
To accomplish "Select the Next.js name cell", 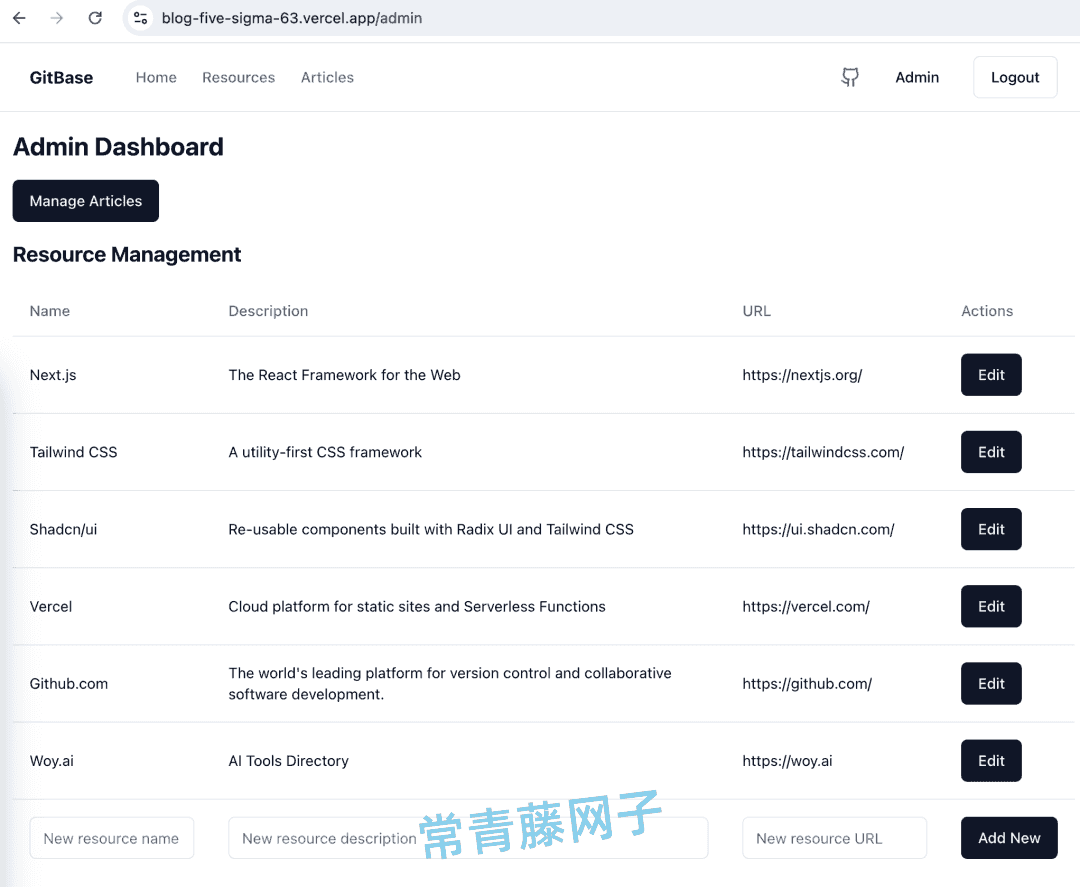I will click(x=53, y=375).
